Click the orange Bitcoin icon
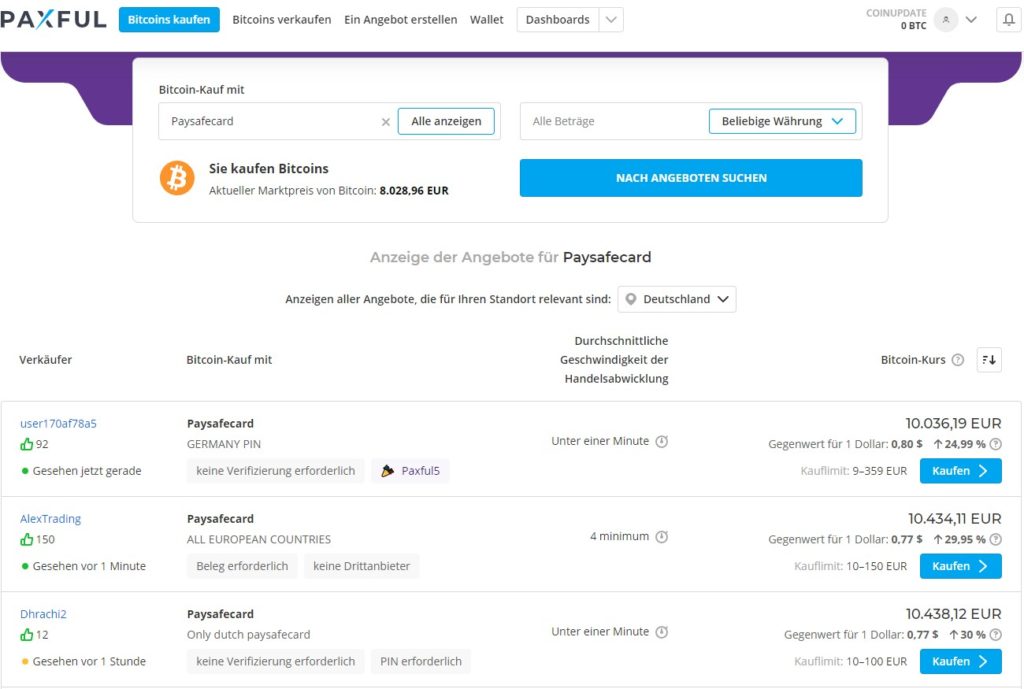This screenshot has height=689, width=1024. coord(177,178)
